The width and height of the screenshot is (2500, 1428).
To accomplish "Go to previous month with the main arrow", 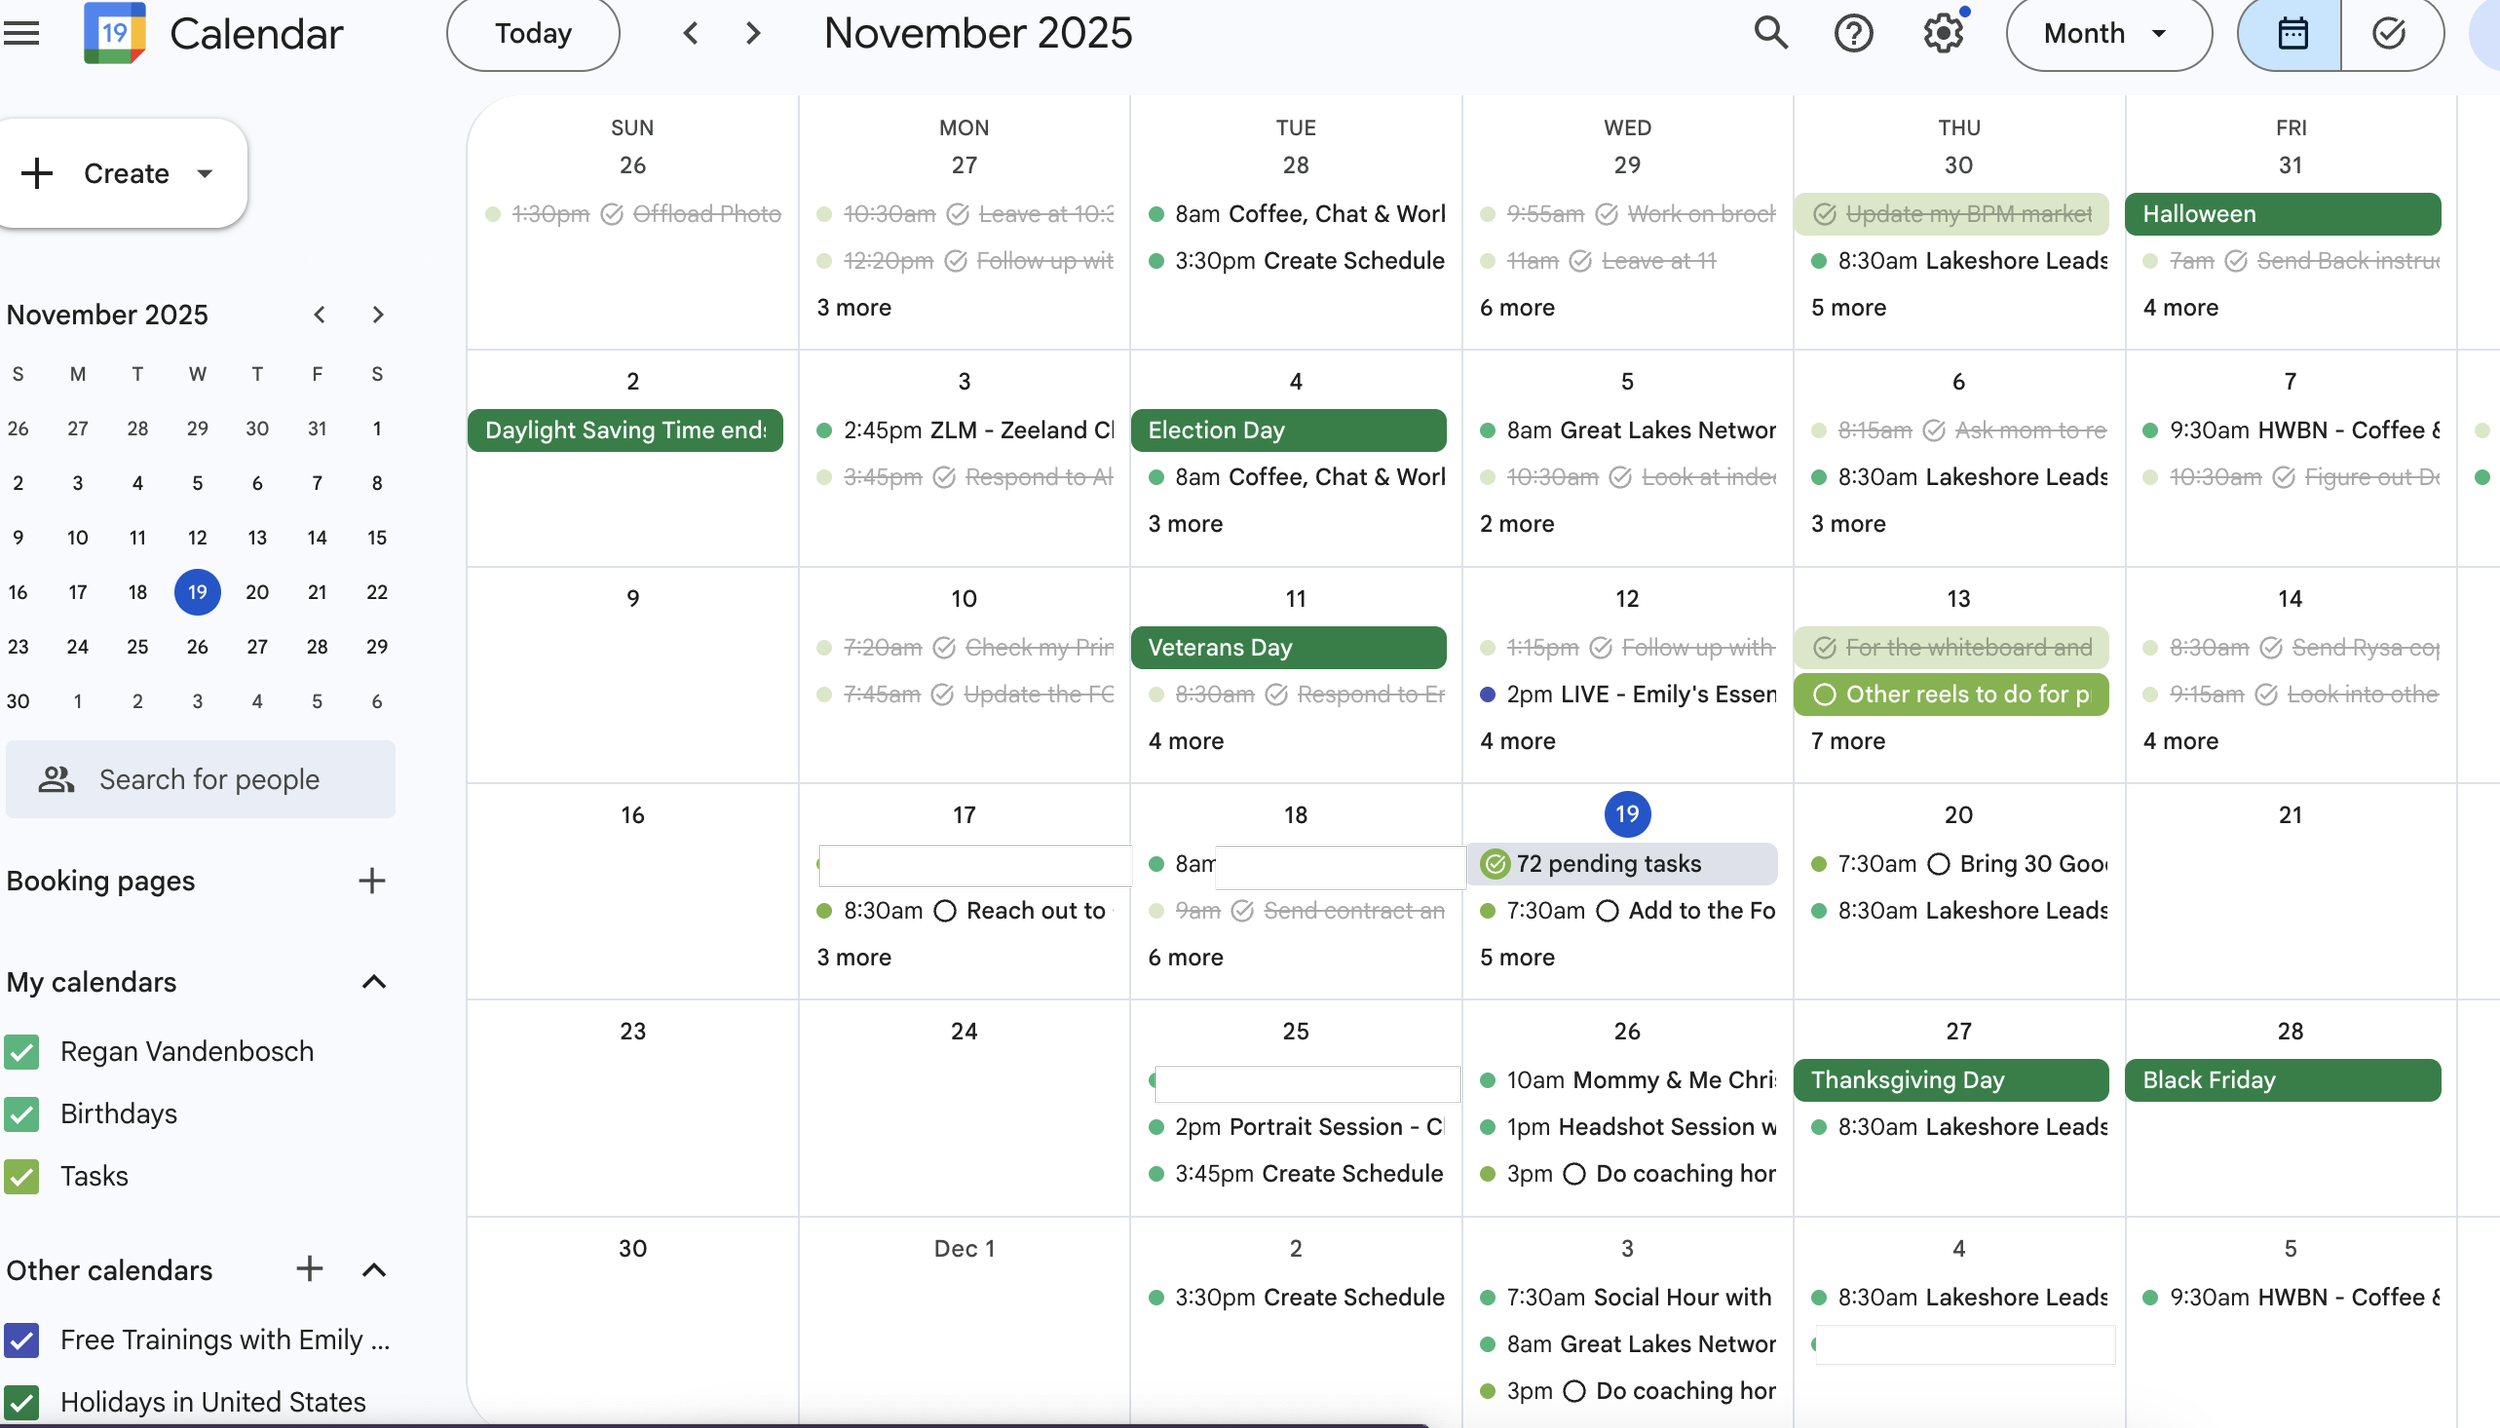I will click(691, 34).
